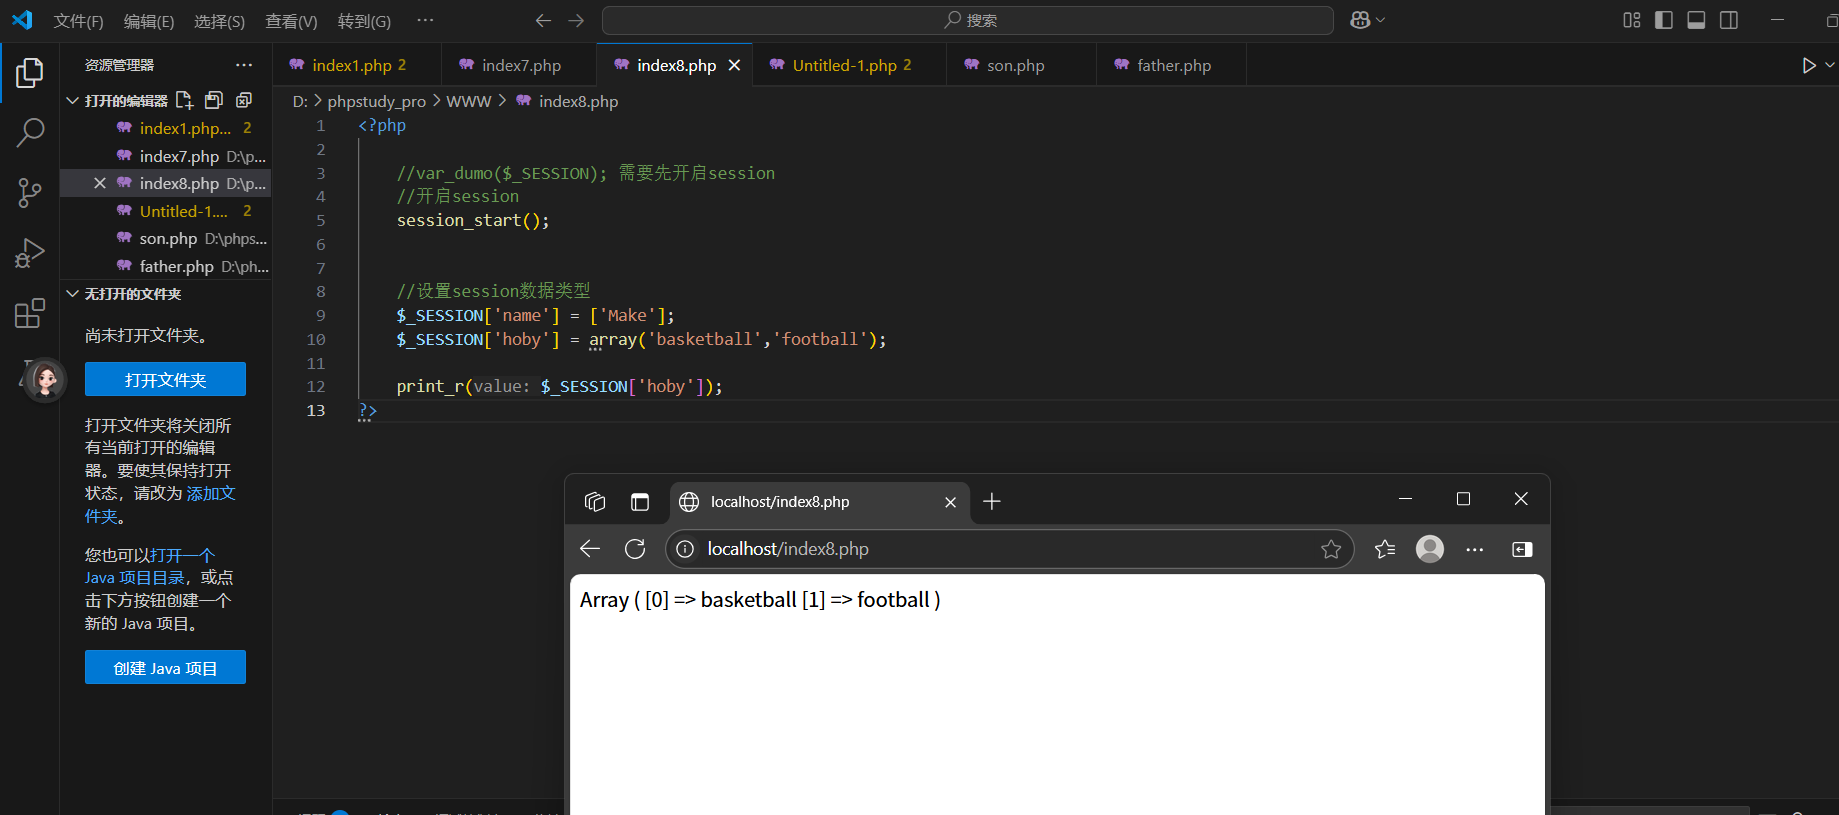Click the browser back arrow
Image resolution: width=1839 pixels, height=815 pixels.
[x=590, y=549]
